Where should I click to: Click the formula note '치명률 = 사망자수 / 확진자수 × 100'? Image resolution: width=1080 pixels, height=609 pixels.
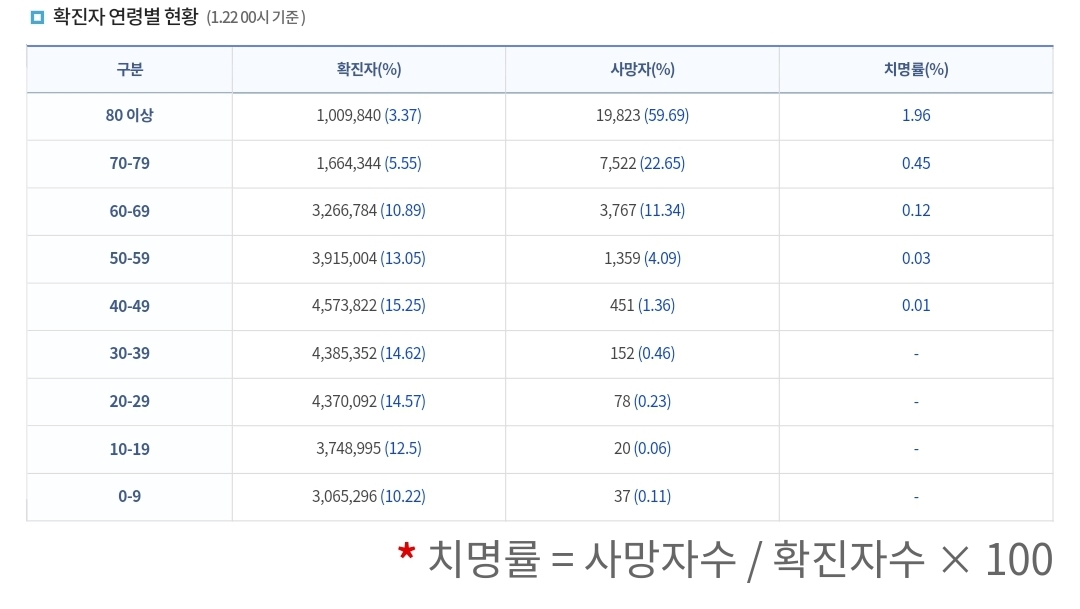point(740,559)
